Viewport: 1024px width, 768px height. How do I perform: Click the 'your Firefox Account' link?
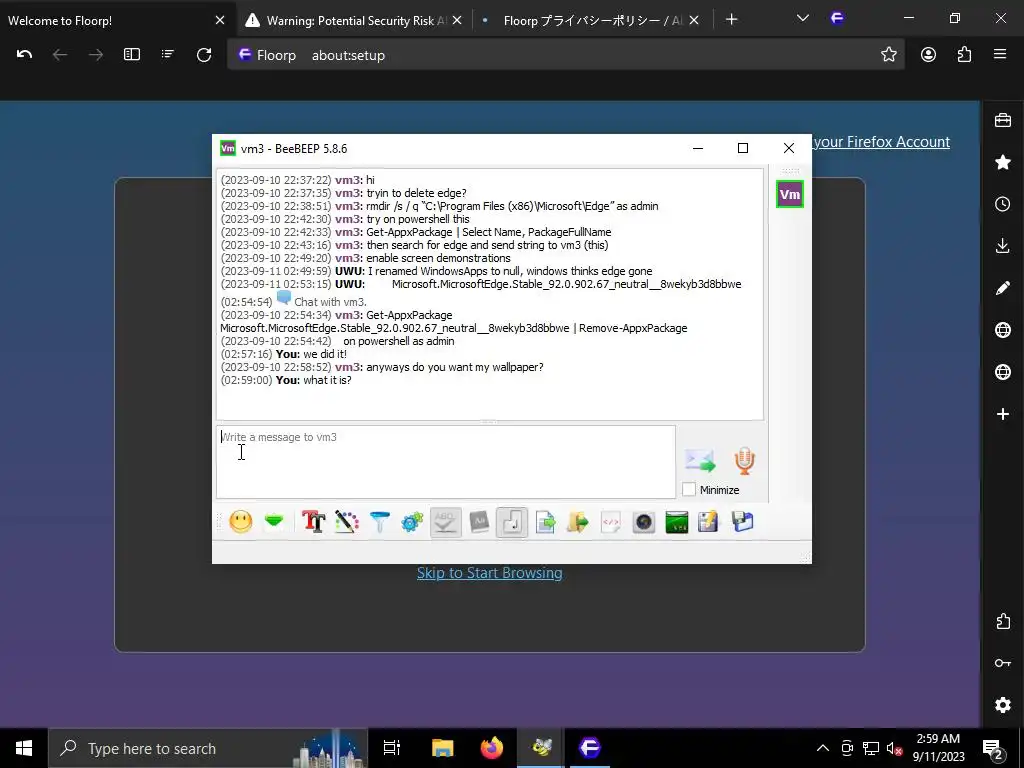tap(882, 142)
